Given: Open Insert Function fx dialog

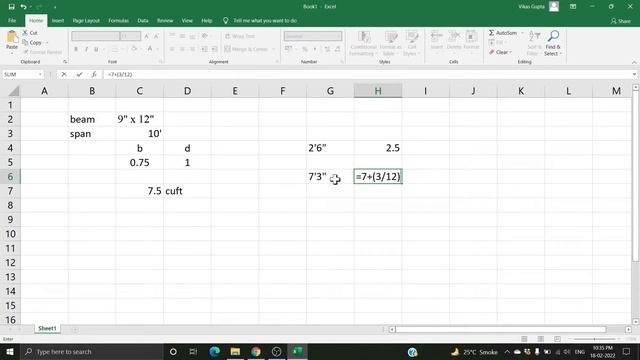Looking at the screenshot, I should 94,74.
